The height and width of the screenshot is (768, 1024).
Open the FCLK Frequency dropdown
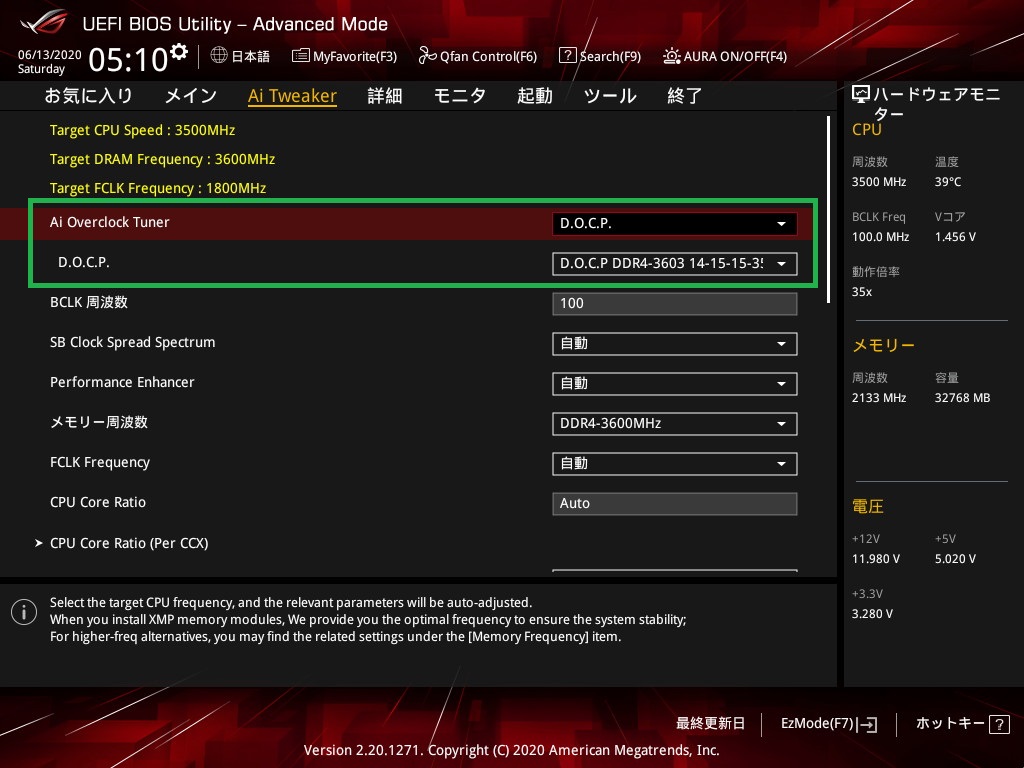[674, 464]
